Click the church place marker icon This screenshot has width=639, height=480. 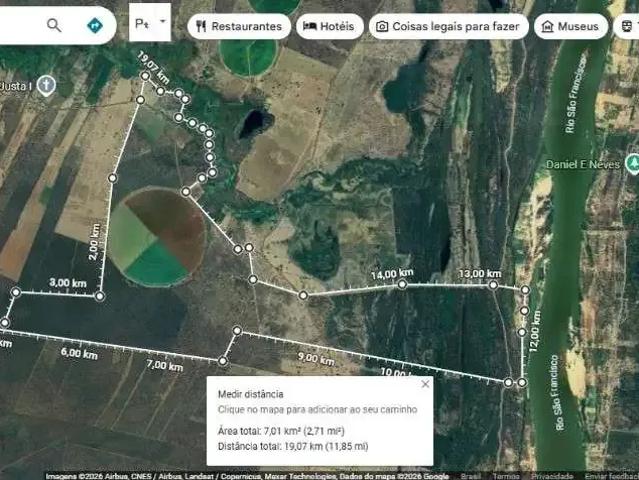pyautogui.click(x=46, y=86)
